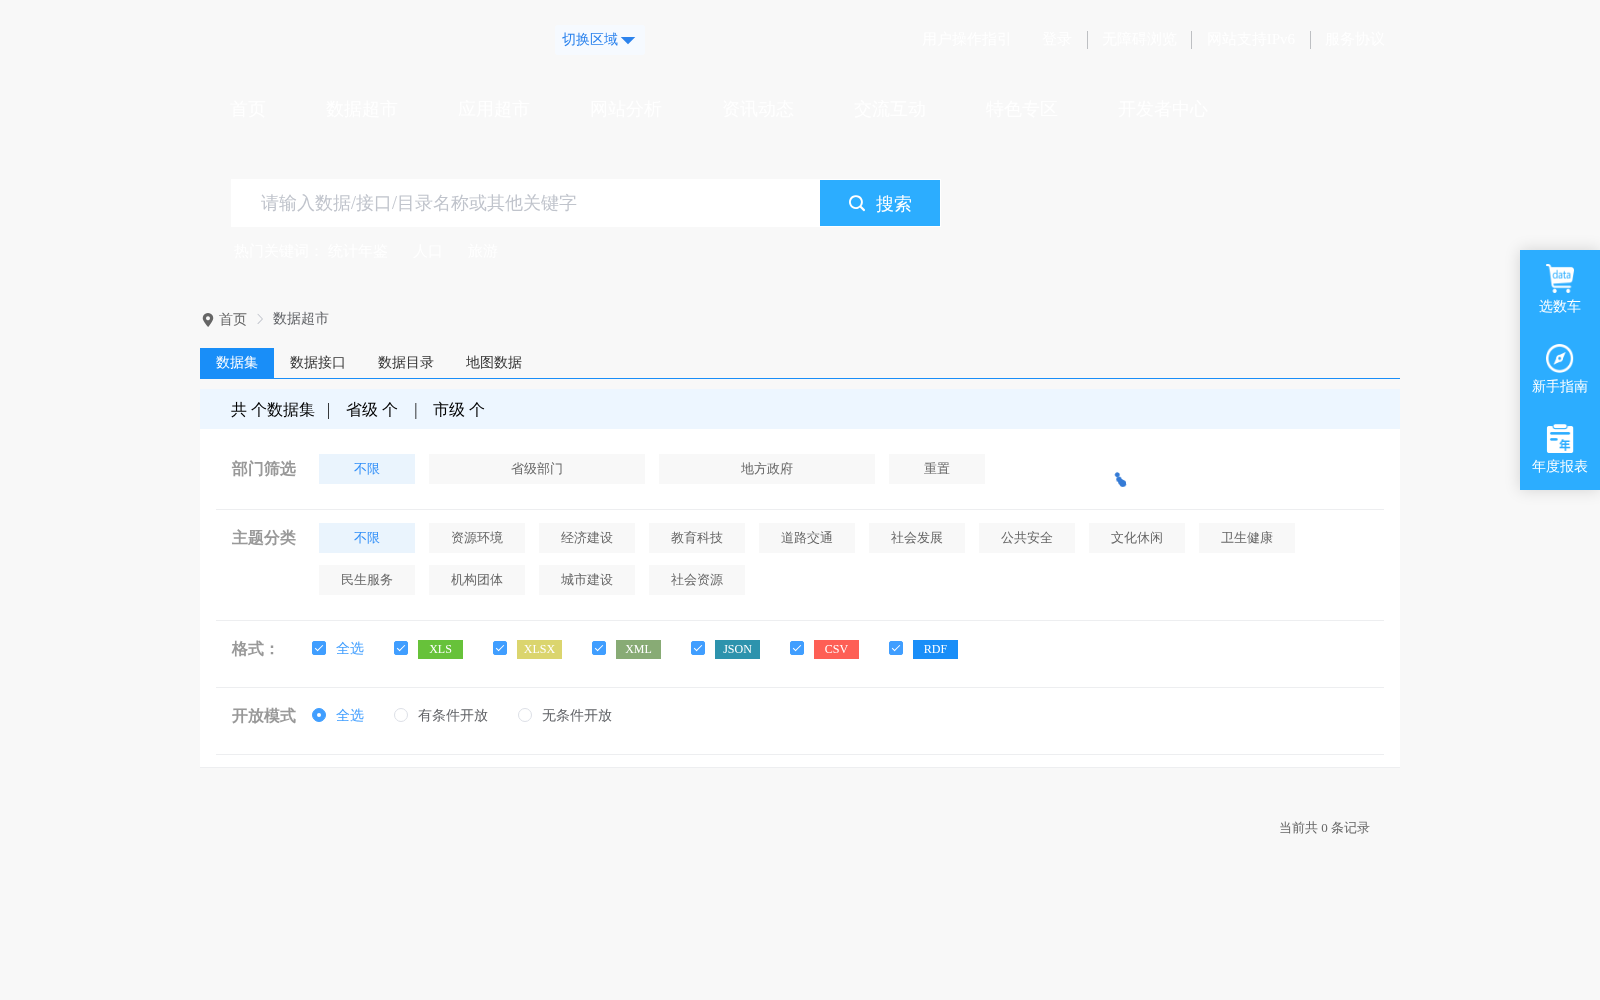Select the 无条件开放 radio button
1600x1000 pixels.
coord(525,715)
